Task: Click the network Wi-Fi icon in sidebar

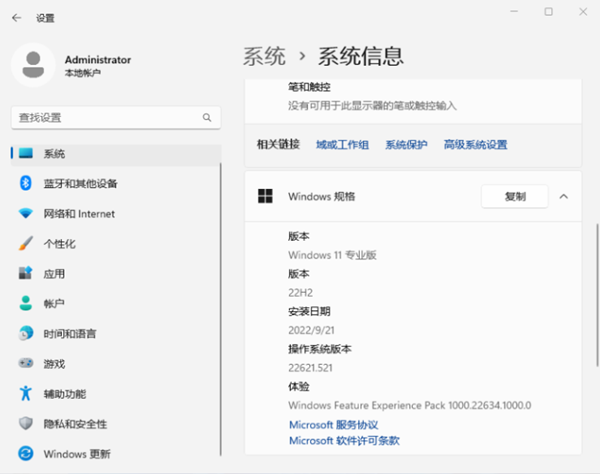Action: coord(26,213)
